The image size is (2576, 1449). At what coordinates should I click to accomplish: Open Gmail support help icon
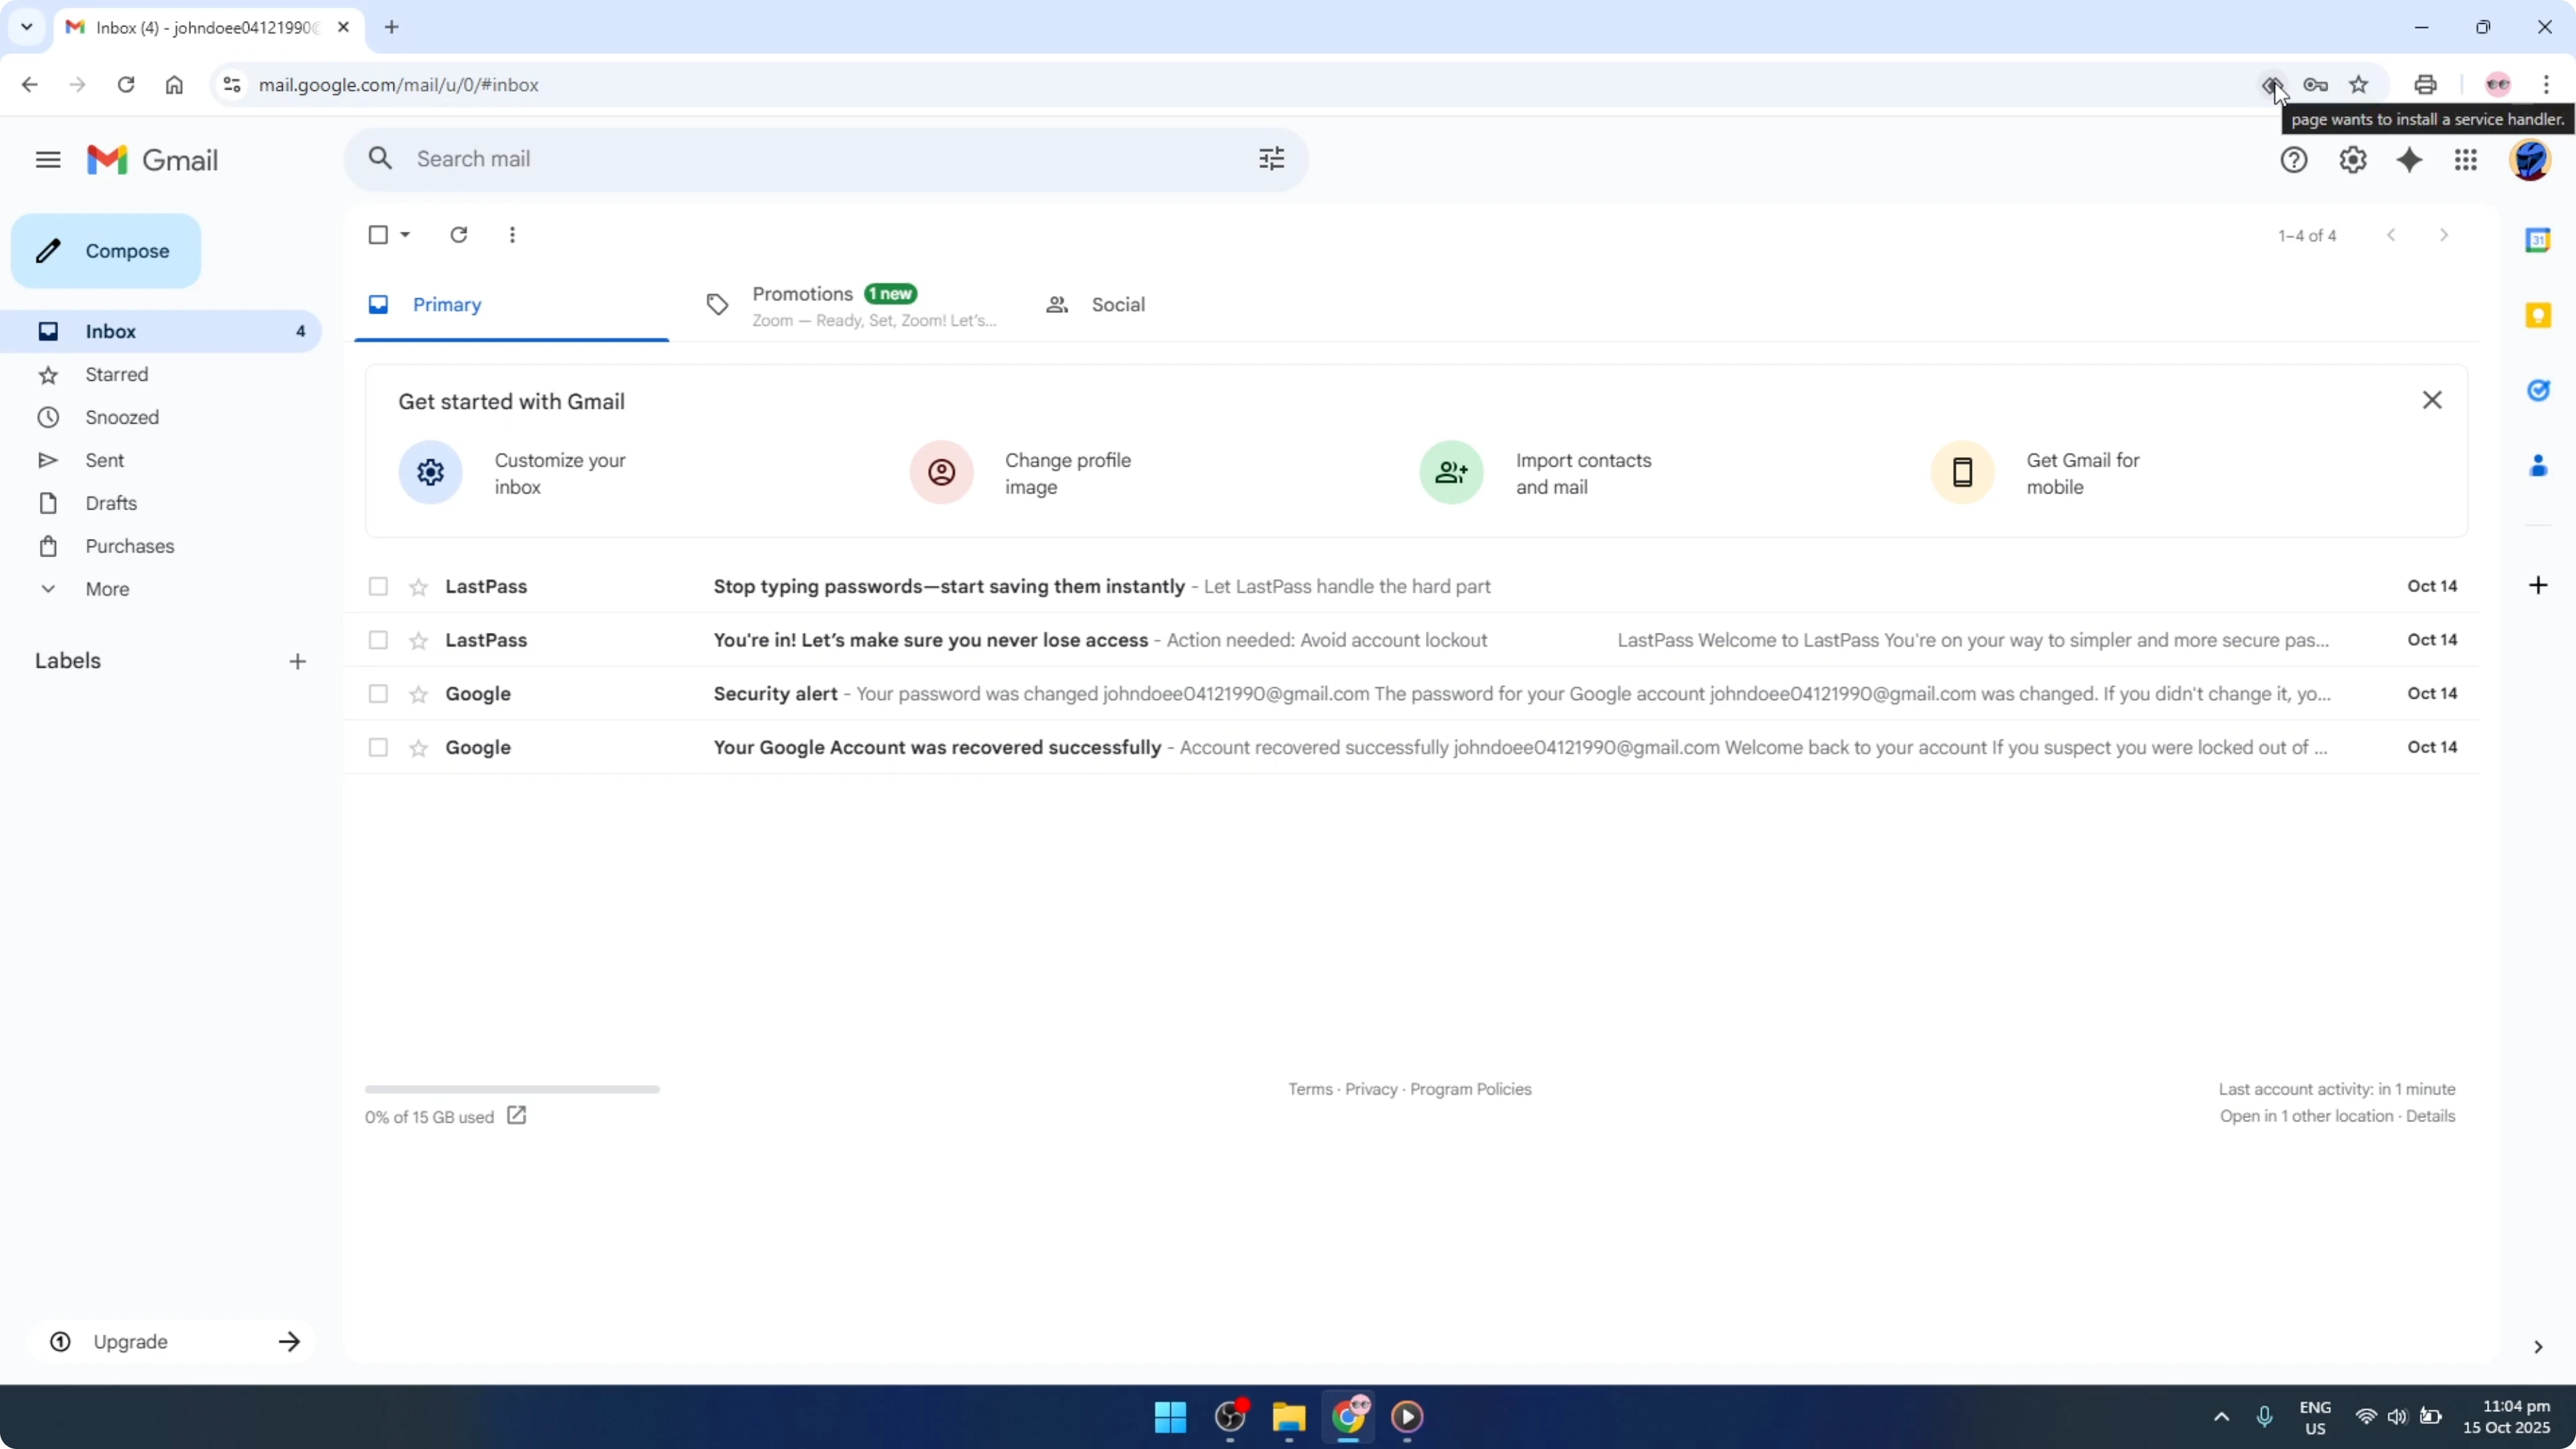click(2294, 160)
